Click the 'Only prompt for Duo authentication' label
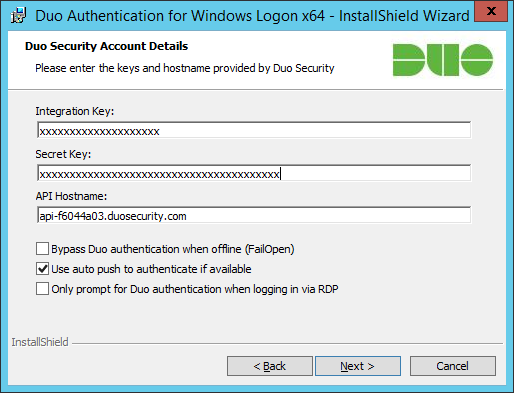 coord(195,289)
